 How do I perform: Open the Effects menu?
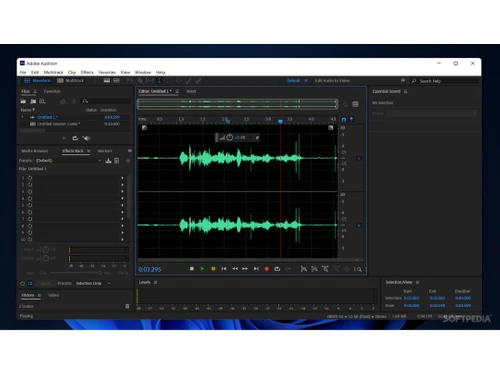[x=87, y=72]
